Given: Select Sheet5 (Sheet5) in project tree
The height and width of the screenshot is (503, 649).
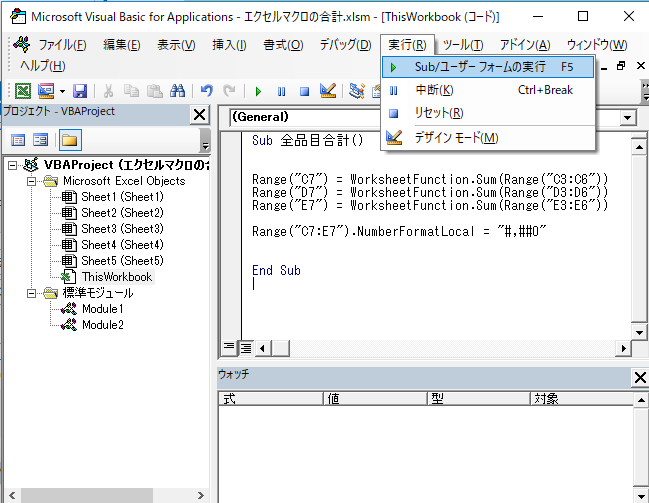Looking at the screenshot, I should point(122,261).
